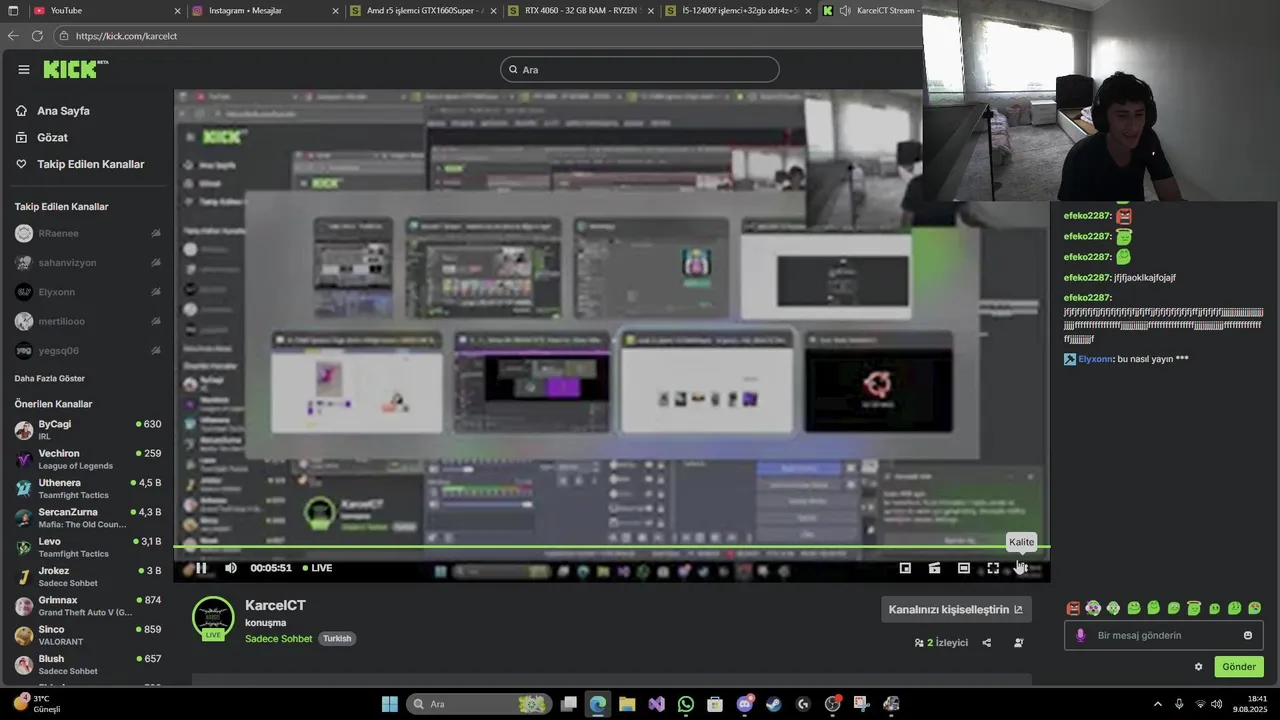Viewport: 1280px width, 720px height.
Task: Open the followed channel Elyxonn
Action: [88, 292]
